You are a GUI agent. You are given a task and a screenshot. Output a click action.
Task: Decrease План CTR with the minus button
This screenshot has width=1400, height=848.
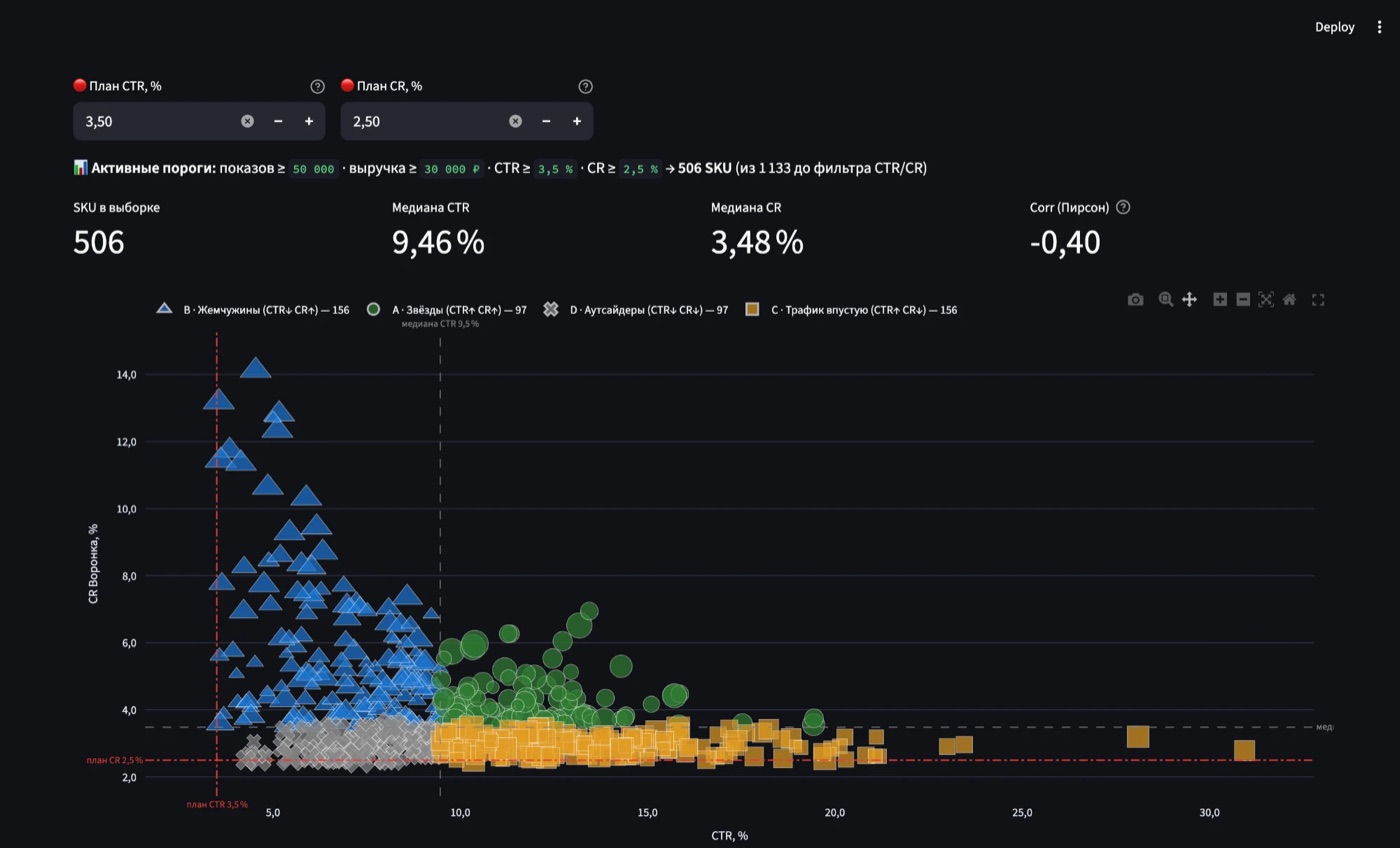tap(278, 121)
